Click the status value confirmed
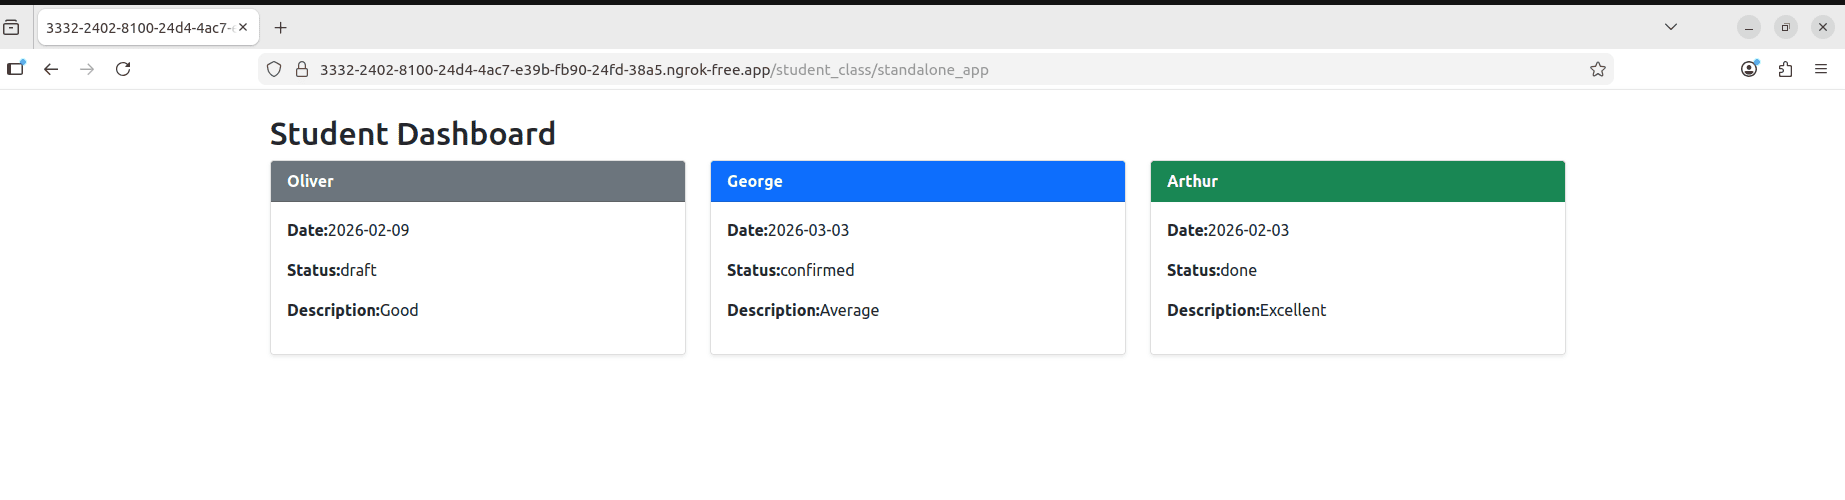 pyautogui.click(x=818, y=270)
